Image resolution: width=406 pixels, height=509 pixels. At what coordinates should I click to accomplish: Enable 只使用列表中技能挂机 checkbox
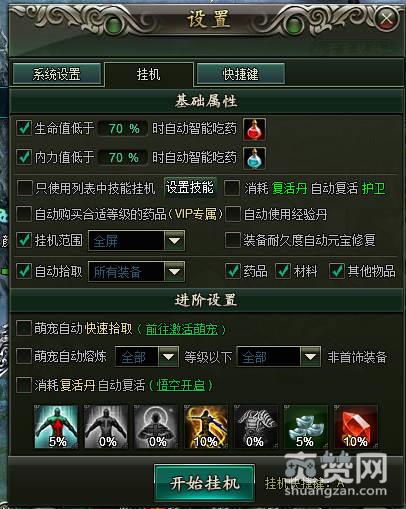click(25, 188)
